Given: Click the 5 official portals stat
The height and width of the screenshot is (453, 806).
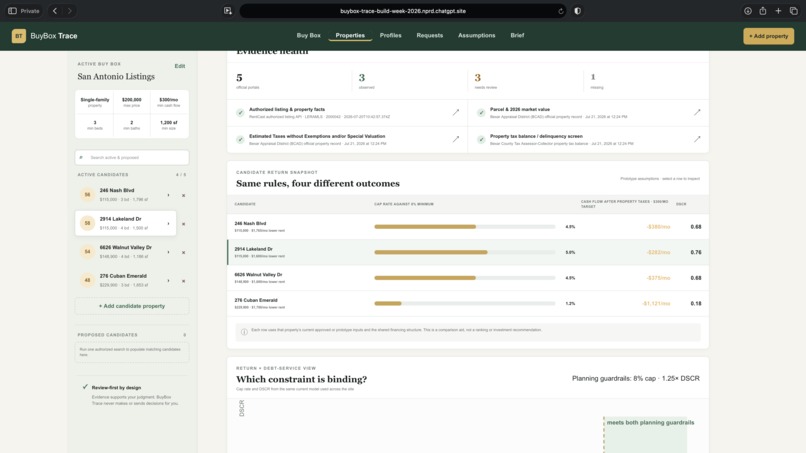Looking at the screenshot, I should [247, 81].
